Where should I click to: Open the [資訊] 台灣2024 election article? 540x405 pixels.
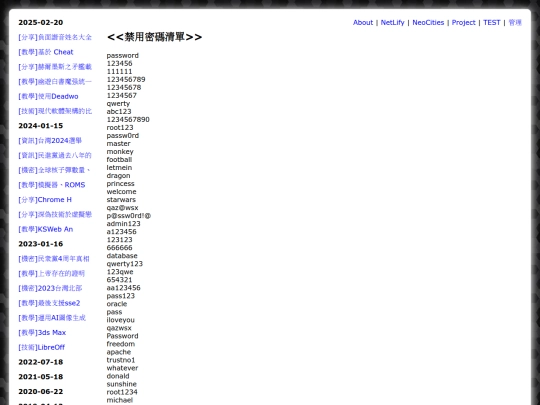point(50,141)
